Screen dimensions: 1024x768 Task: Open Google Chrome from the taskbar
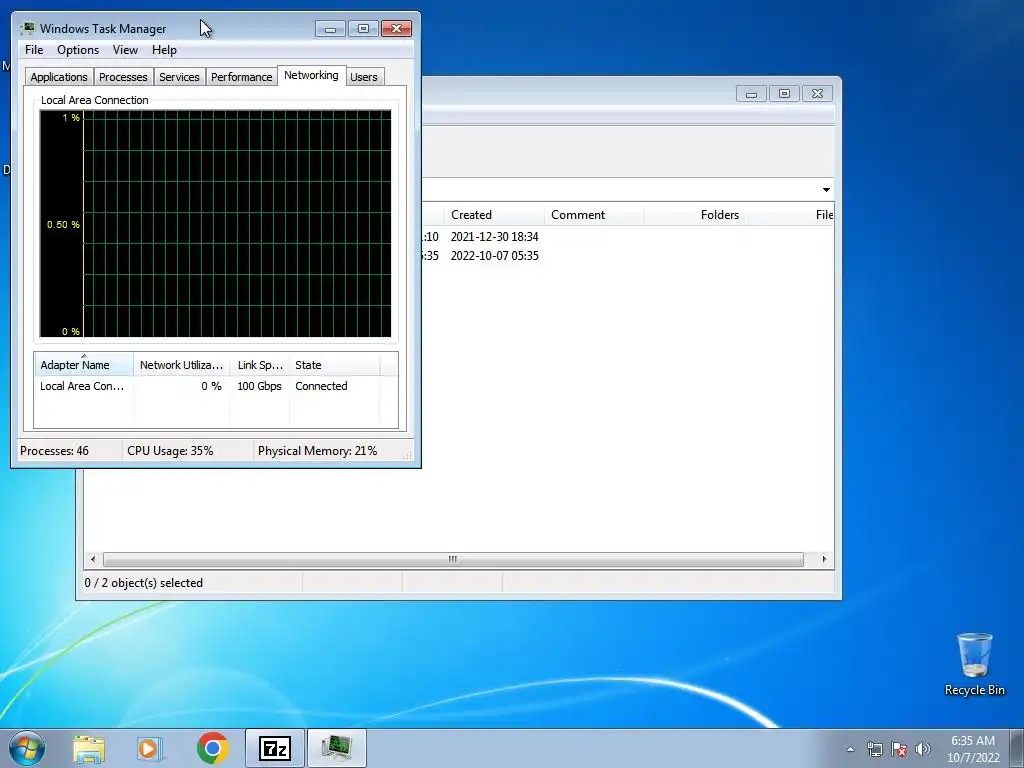[212, 748]
